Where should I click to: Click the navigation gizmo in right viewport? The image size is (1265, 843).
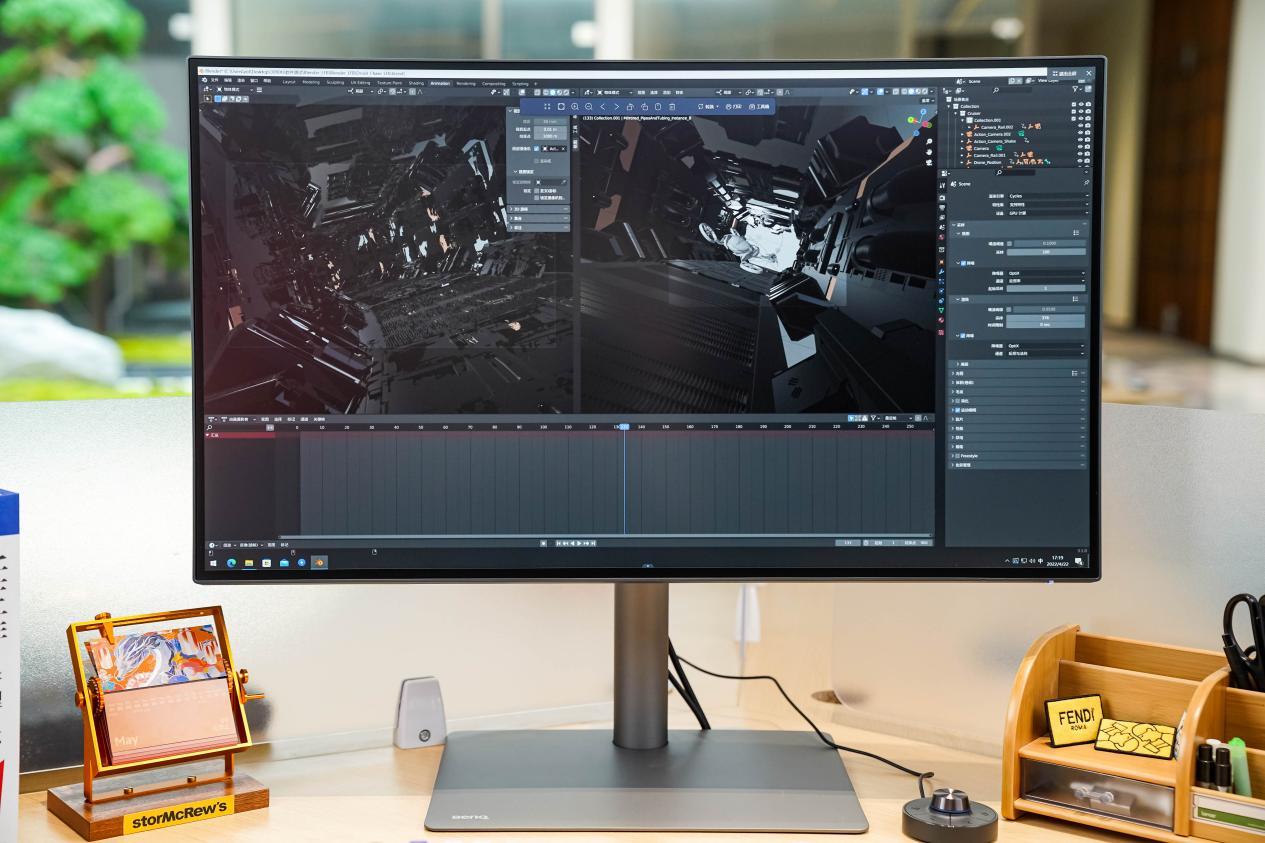(x=919, y=121)
